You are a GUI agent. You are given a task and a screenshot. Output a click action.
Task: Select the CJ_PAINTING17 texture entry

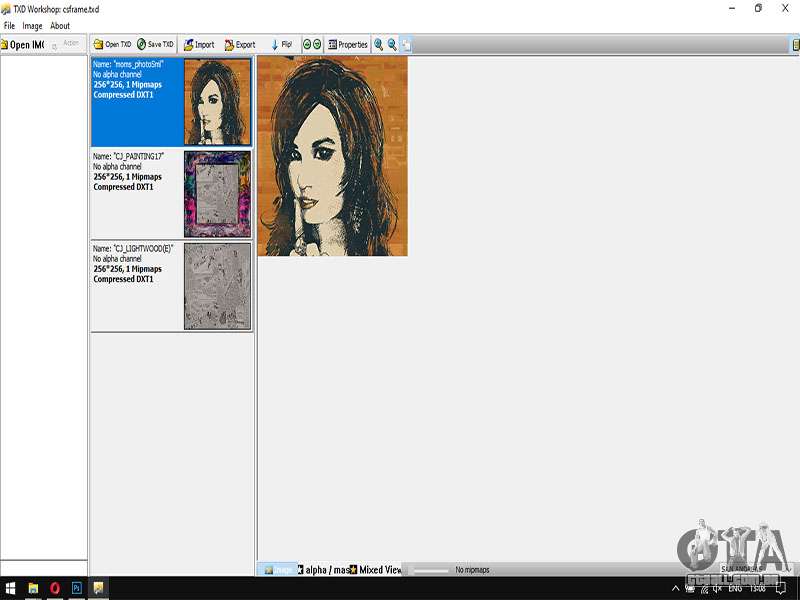pyautogui.click(x=171, y=194)
